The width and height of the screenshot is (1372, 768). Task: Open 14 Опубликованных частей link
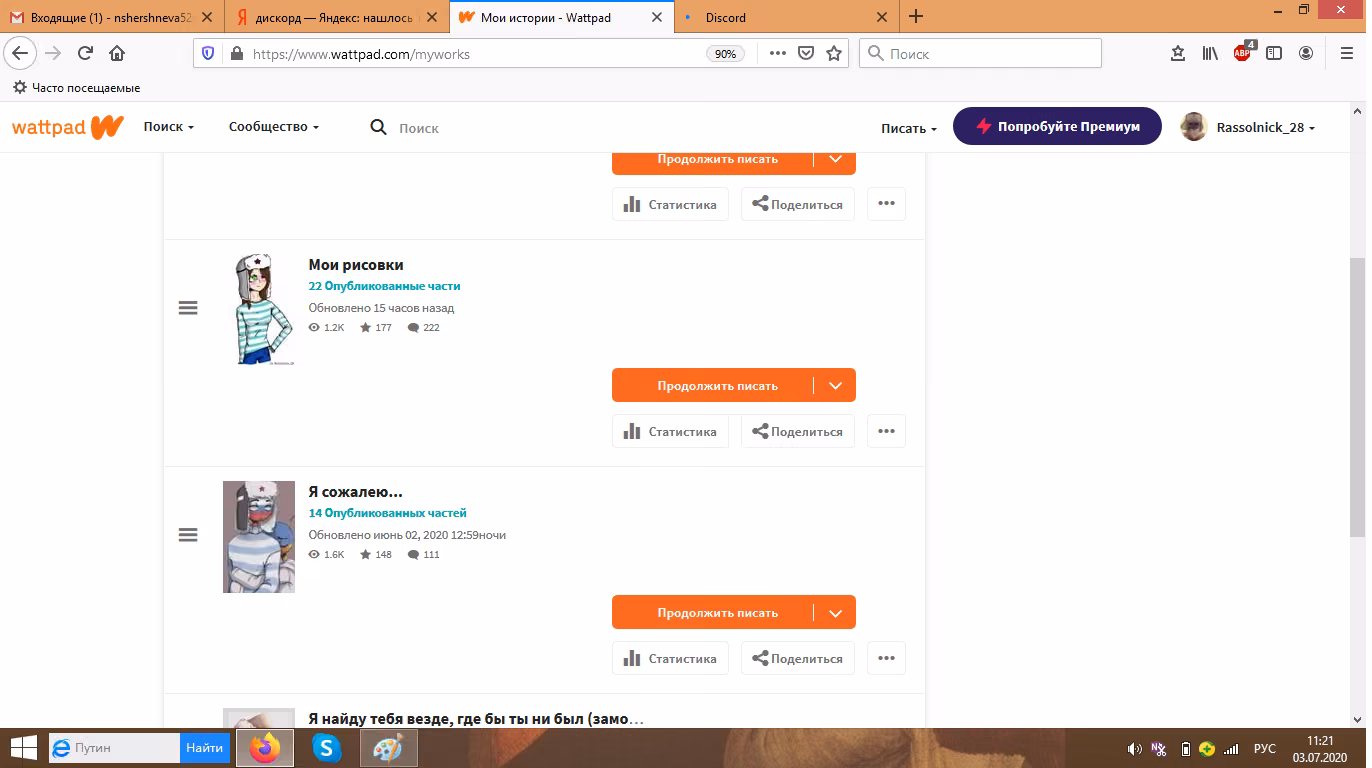387,513
